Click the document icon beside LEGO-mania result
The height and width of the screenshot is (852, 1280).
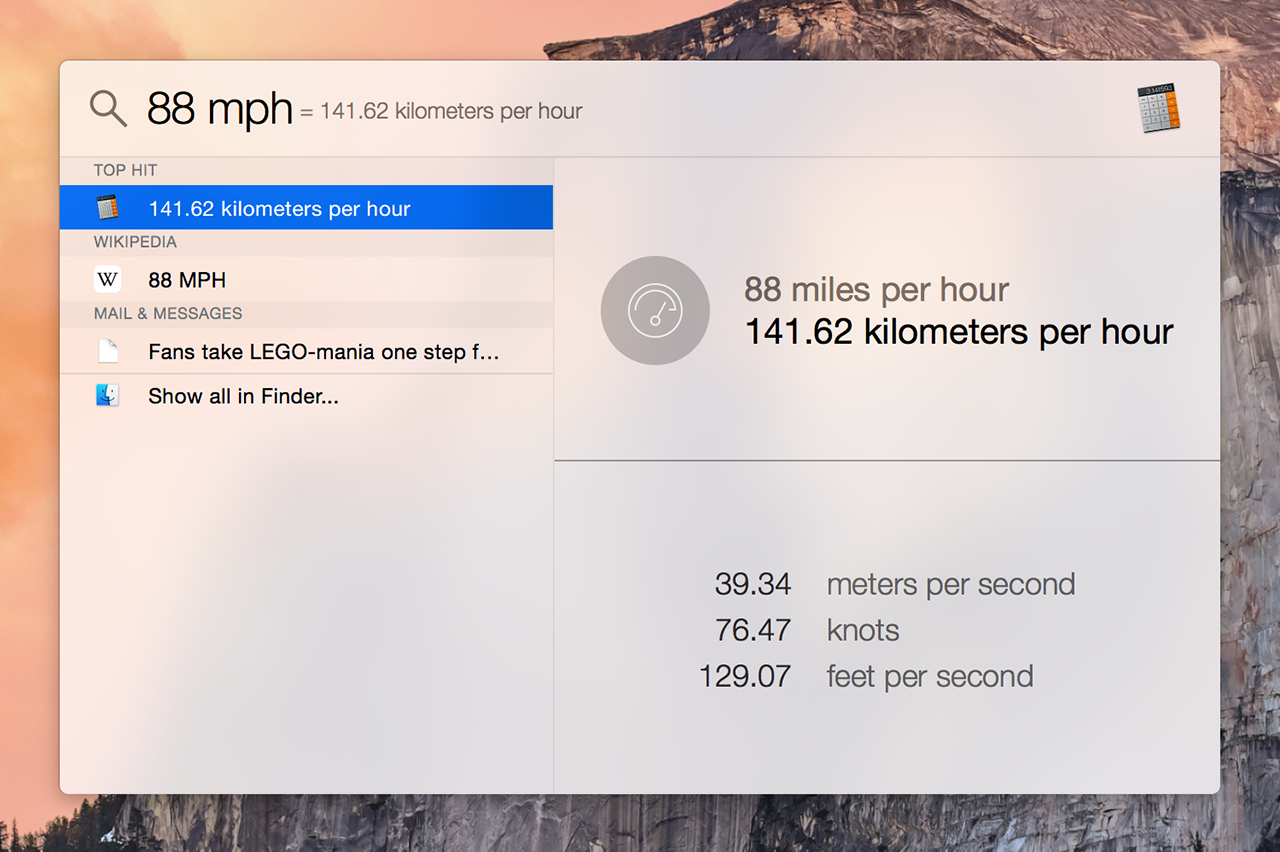click(x=107, y=352)
